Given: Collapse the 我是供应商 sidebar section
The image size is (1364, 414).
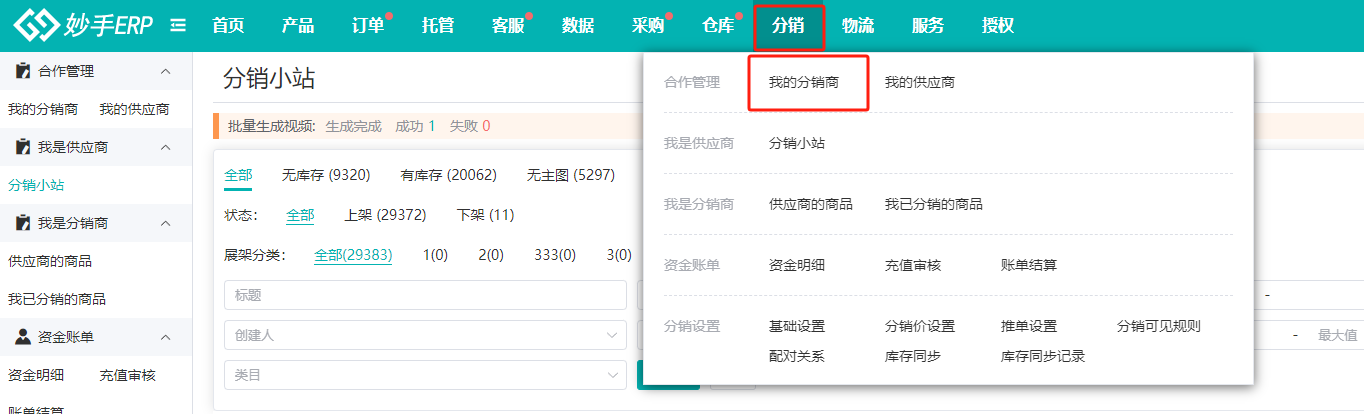Looking at the screenshot, I should coord(166,147).
